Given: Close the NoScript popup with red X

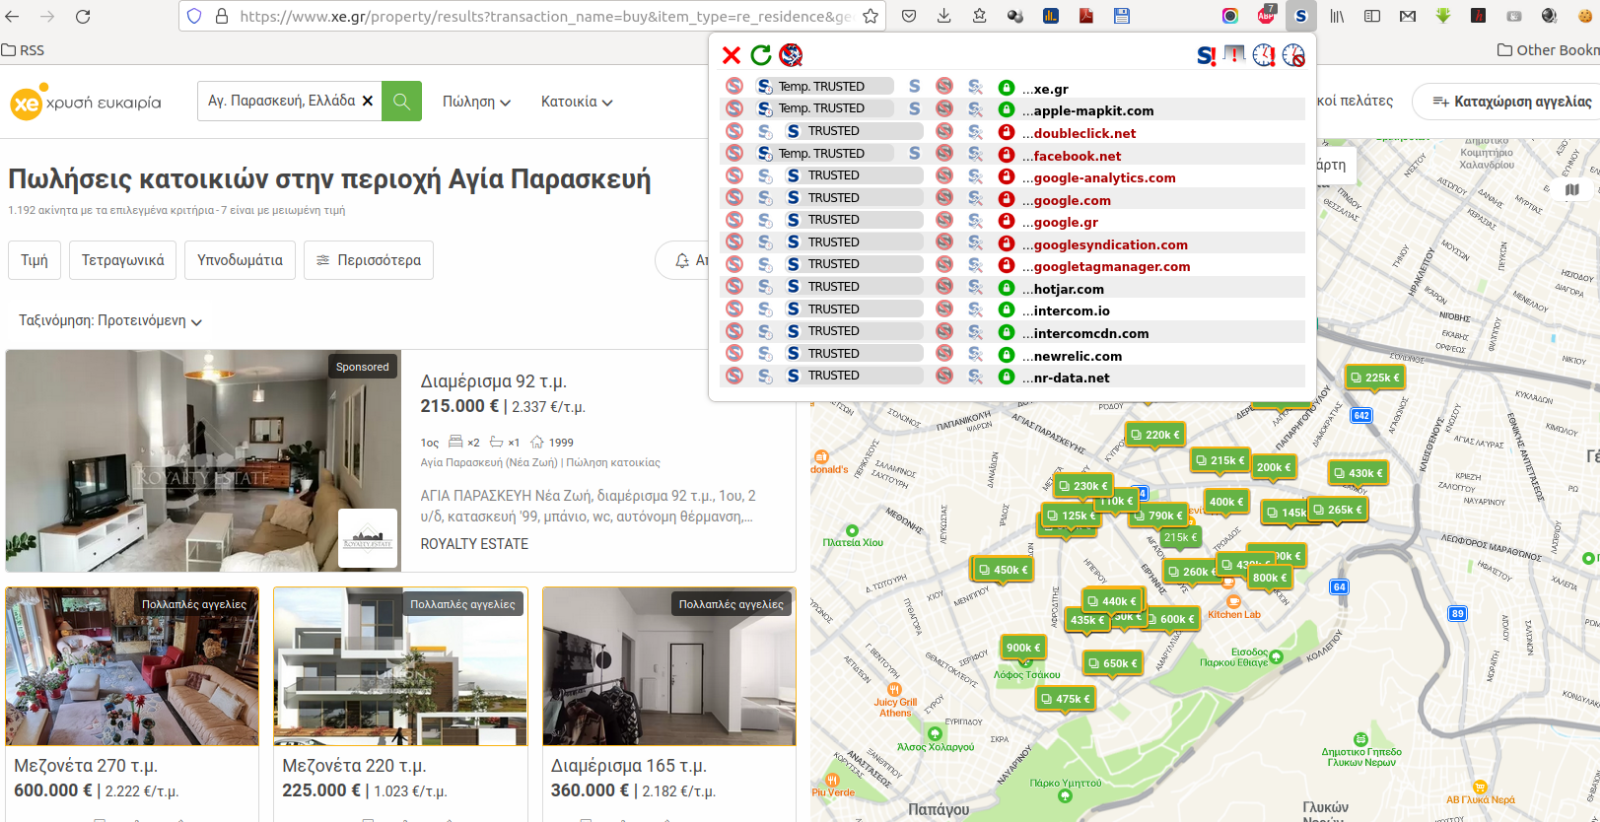Looking at the screenshot, I should pos(732,55).
